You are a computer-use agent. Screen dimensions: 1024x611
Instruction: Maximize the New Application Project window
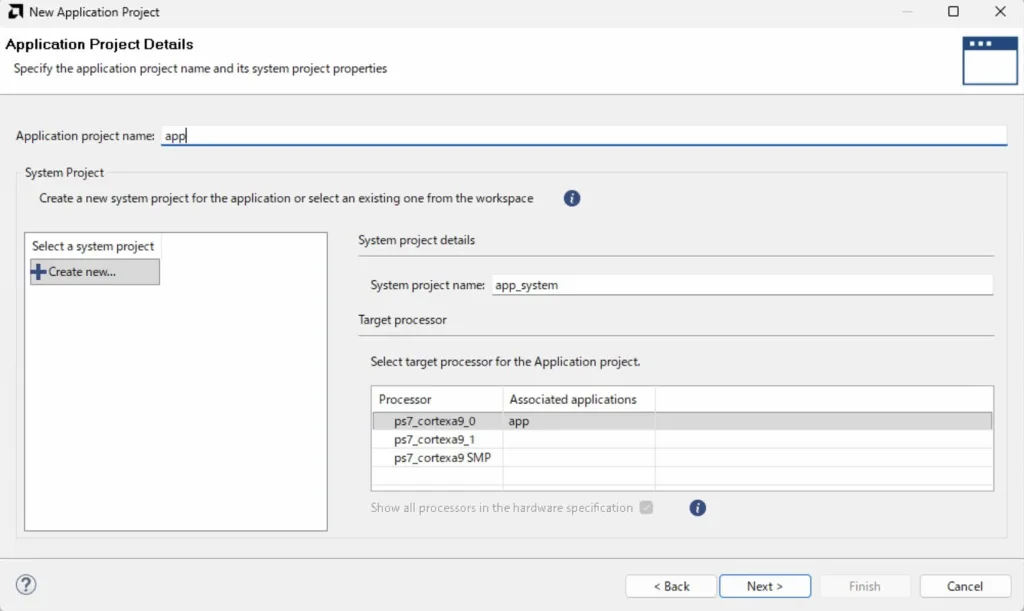(953, 12)
